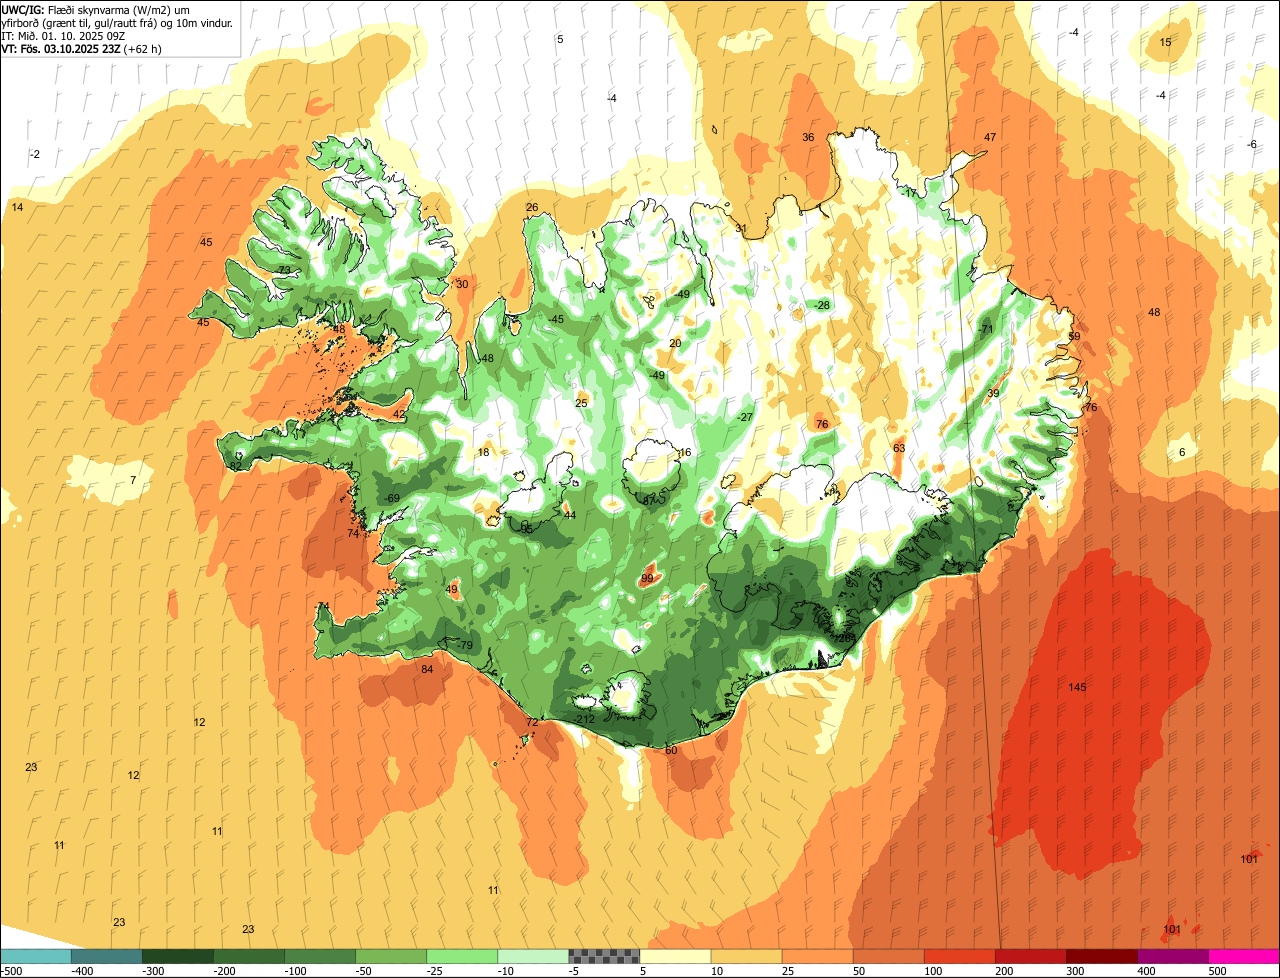
Task: Click the legend swatch between 25 and 50
Action: (817, 956)
